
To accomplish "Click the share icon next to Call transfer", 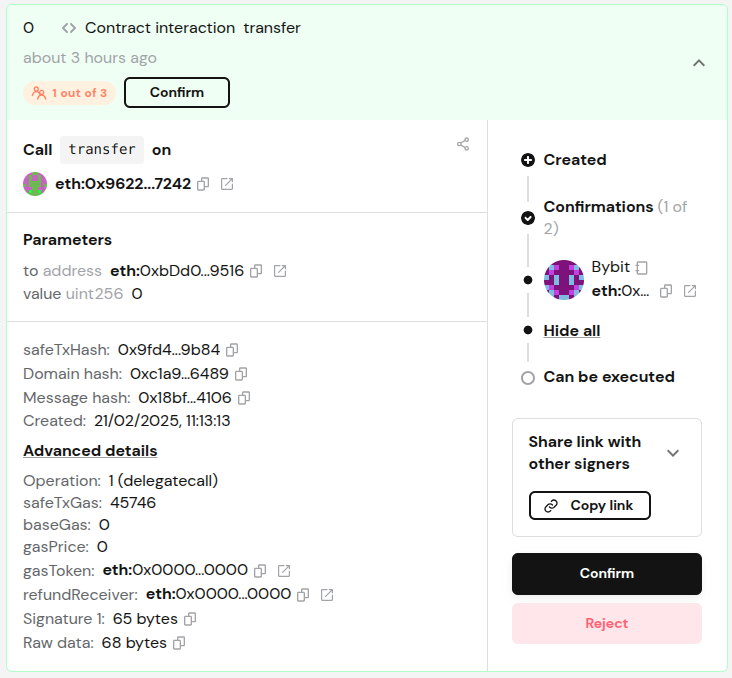I will [463, 144].
